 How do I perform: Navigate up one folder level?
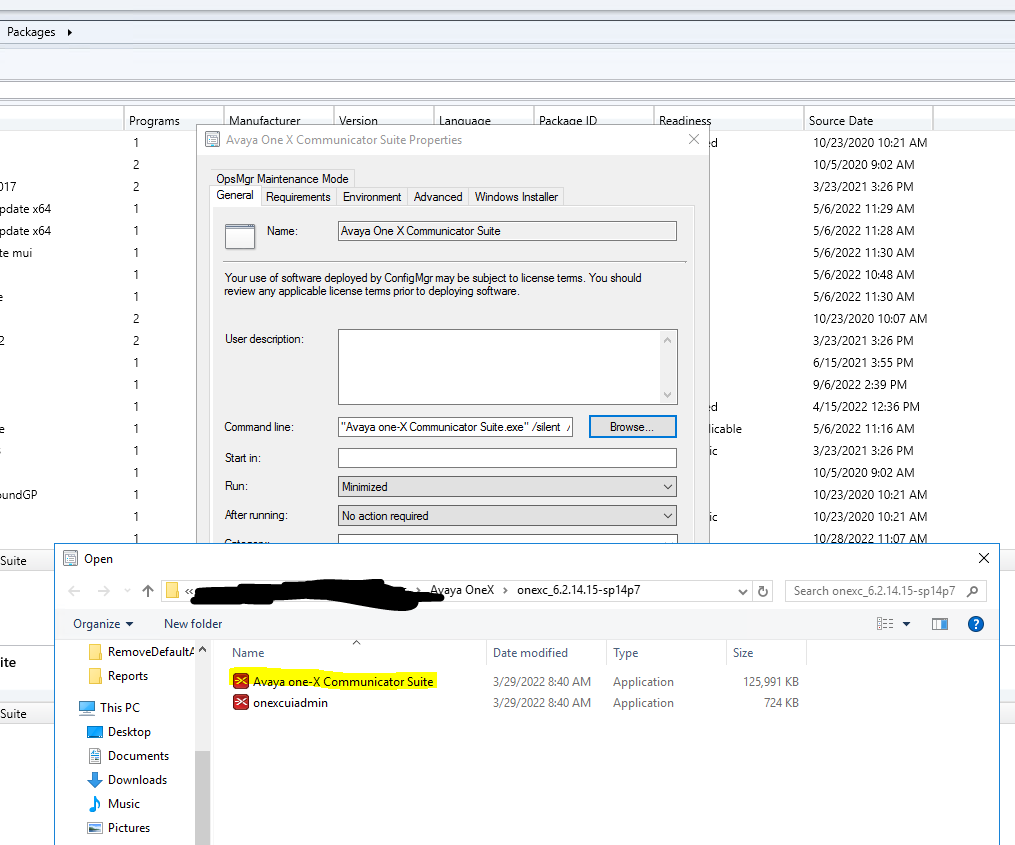tap(148, 591)
